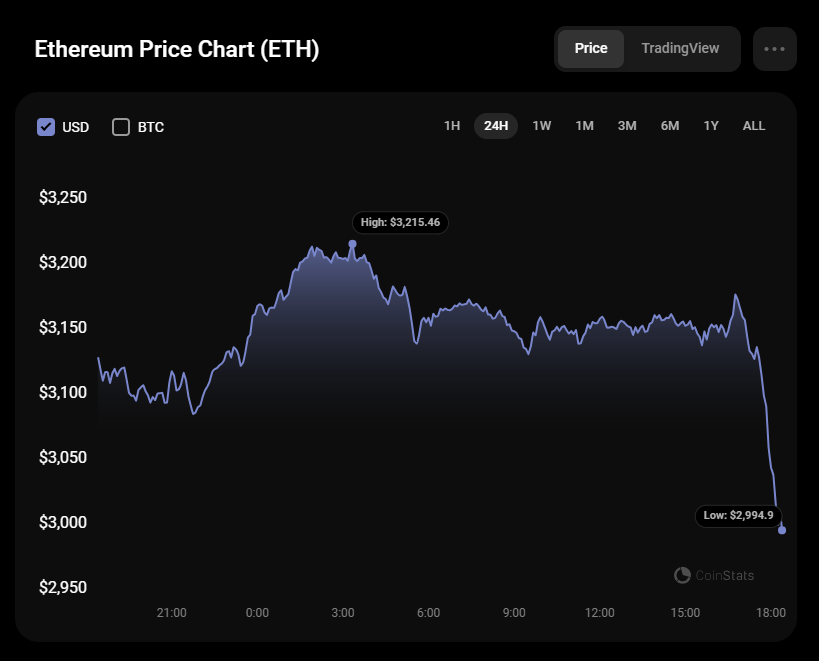Select the 3M time range

pos(627,126)
